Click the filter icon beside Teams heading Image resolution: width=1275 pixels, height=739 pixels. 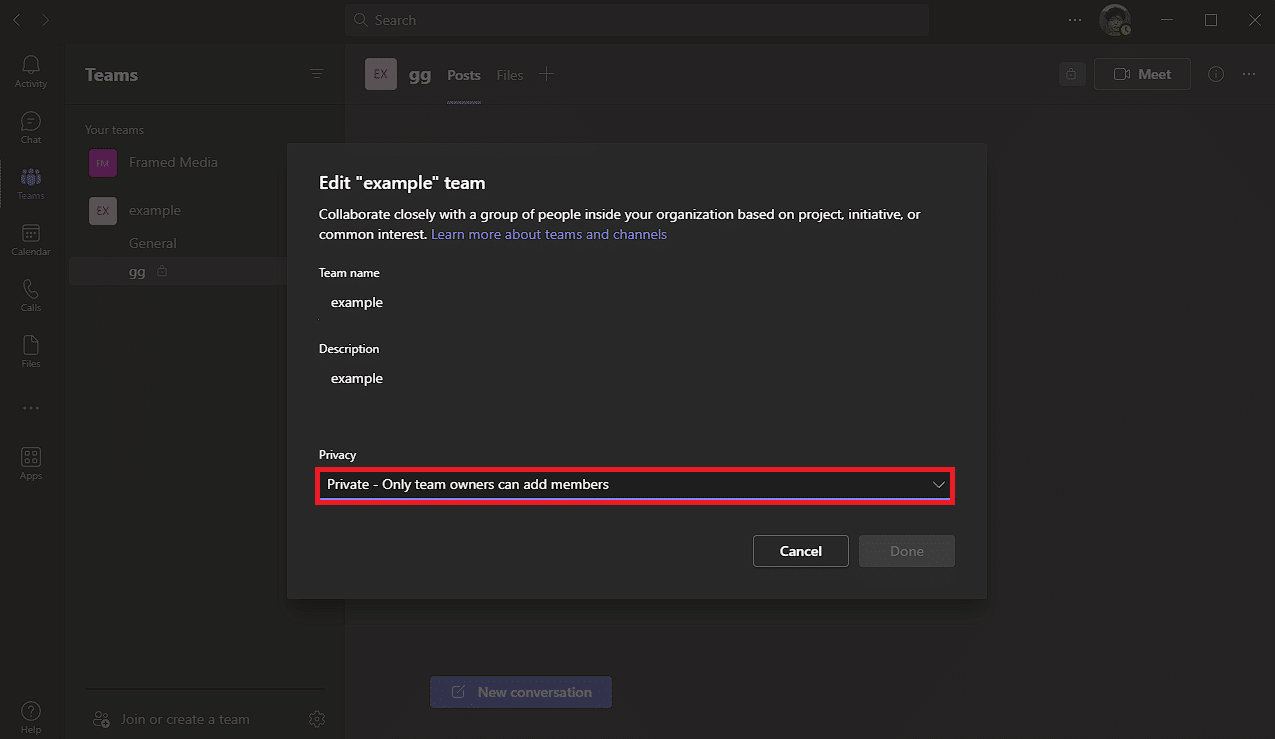(317, 74)
